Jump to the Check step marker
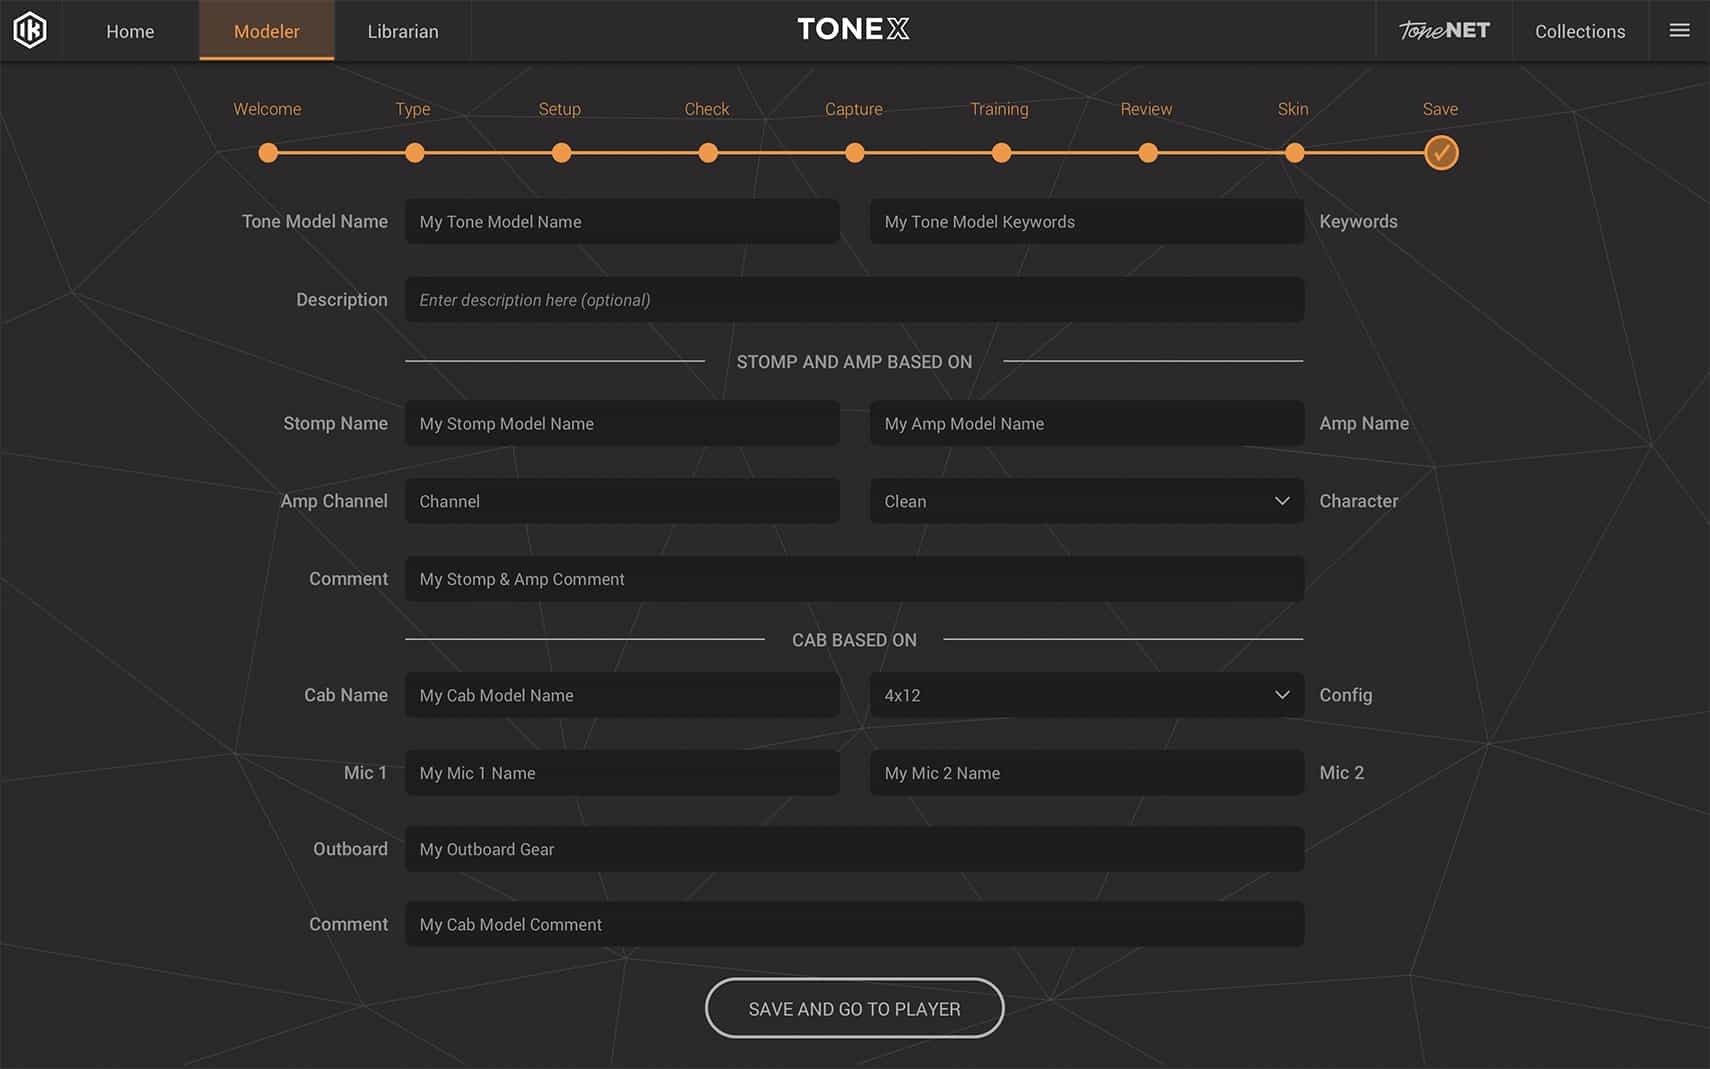This screenshot has width=1710, height=1069. click(708, 153)
